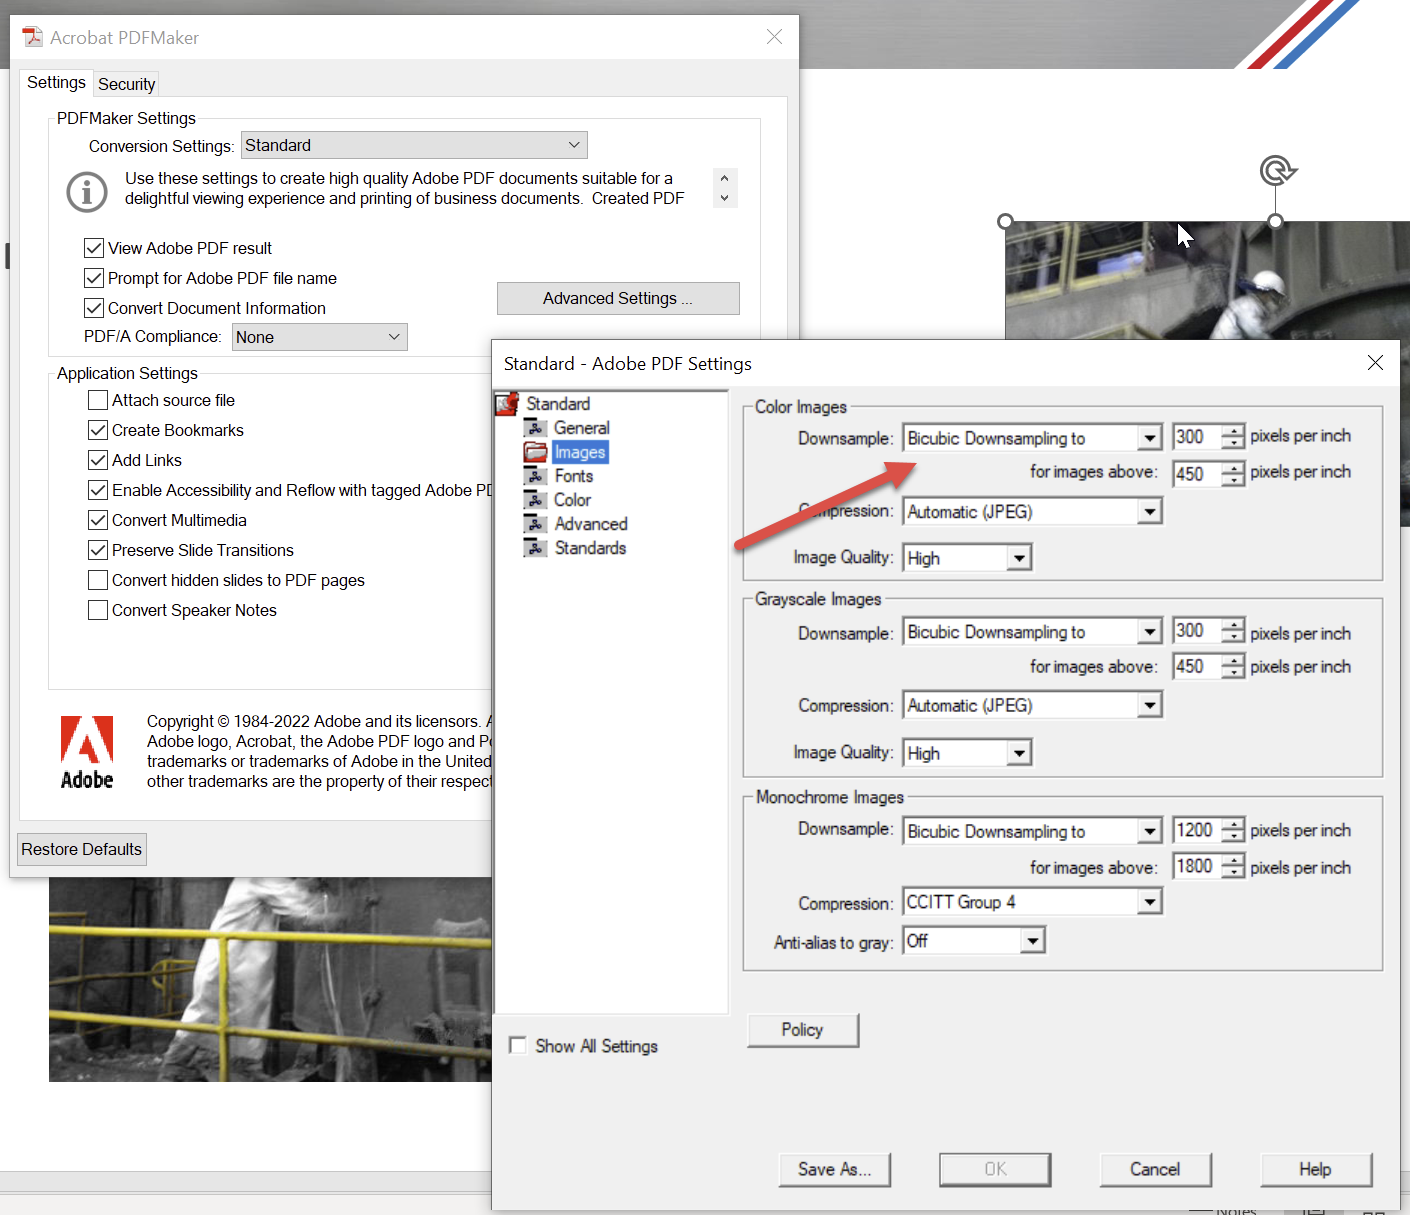Disable Create Bookmarks
Image resolution: width=1410 pixels, height=1215 pixels.
(x=97, y=429)
